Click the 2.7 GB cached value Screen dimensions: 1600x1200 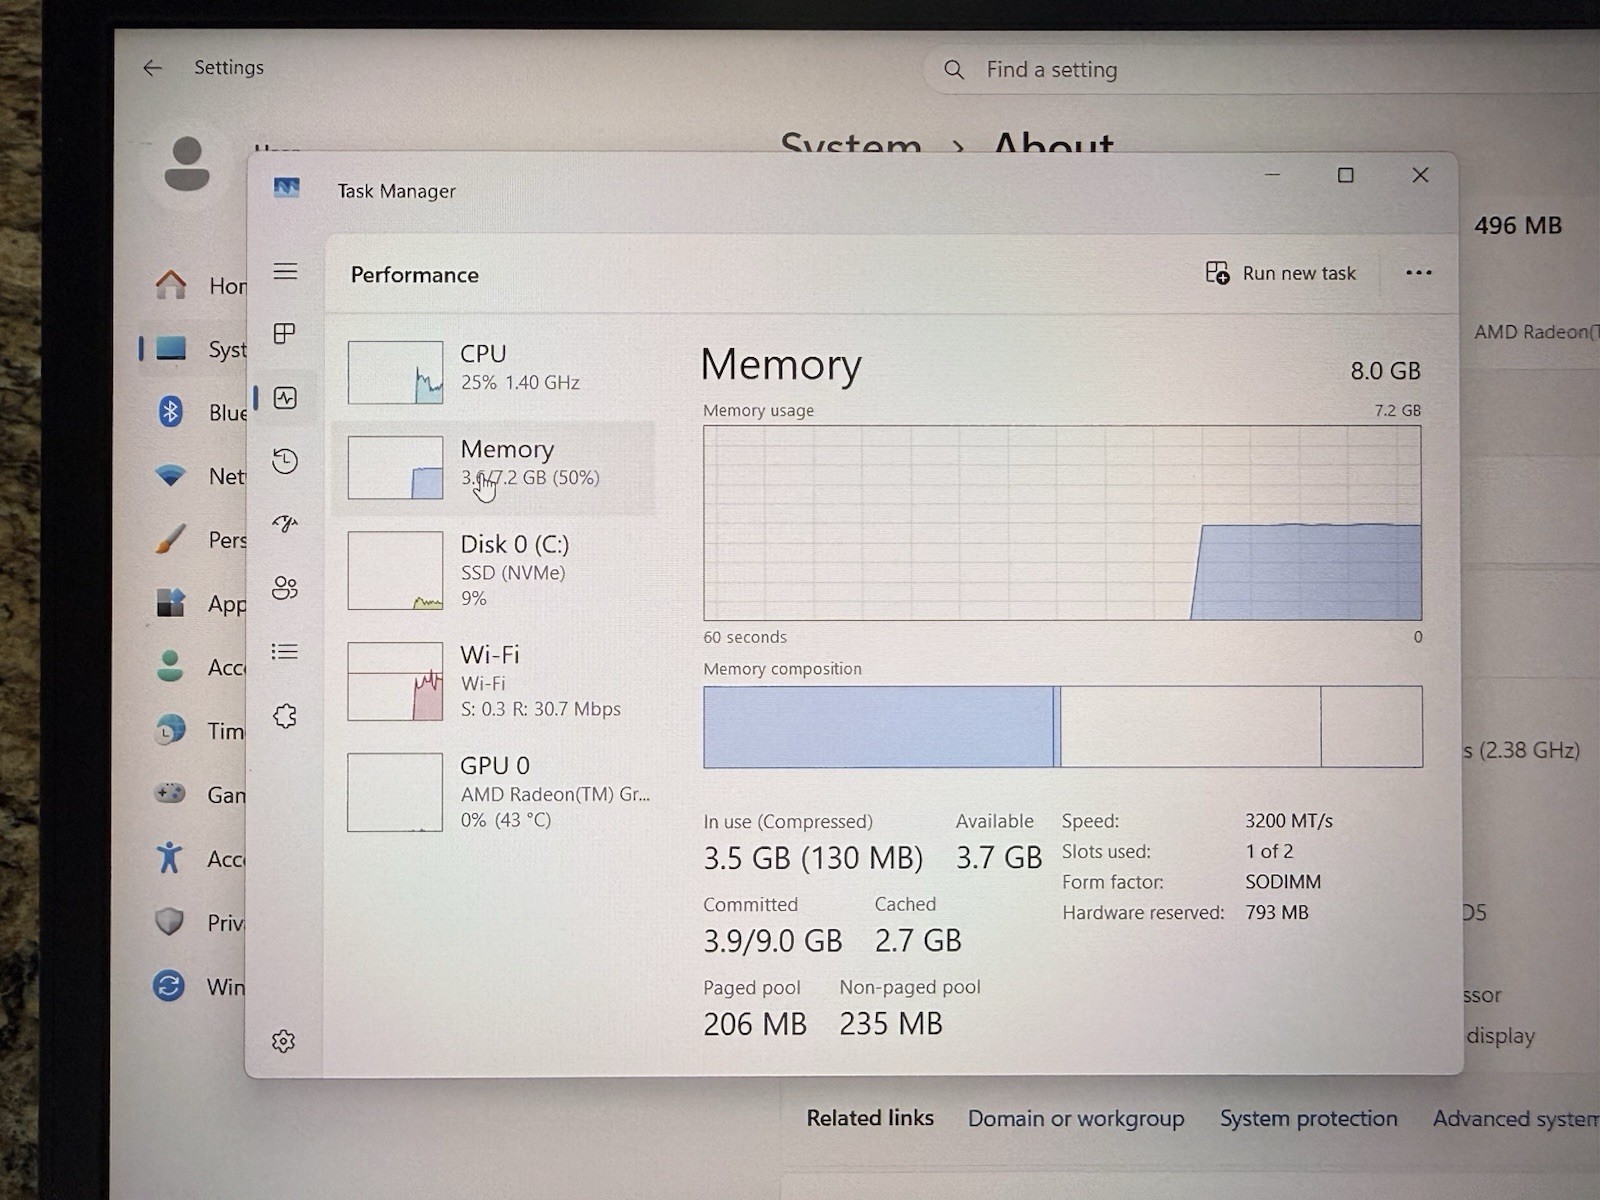(x=918, y=941)
